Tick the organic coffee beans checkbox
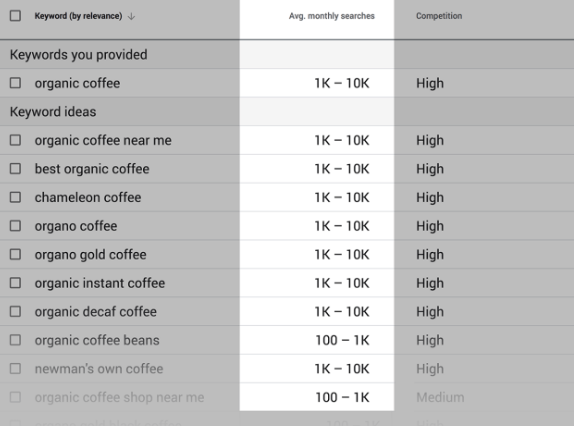Screen dimensions: 574x426 click(15, 340)
